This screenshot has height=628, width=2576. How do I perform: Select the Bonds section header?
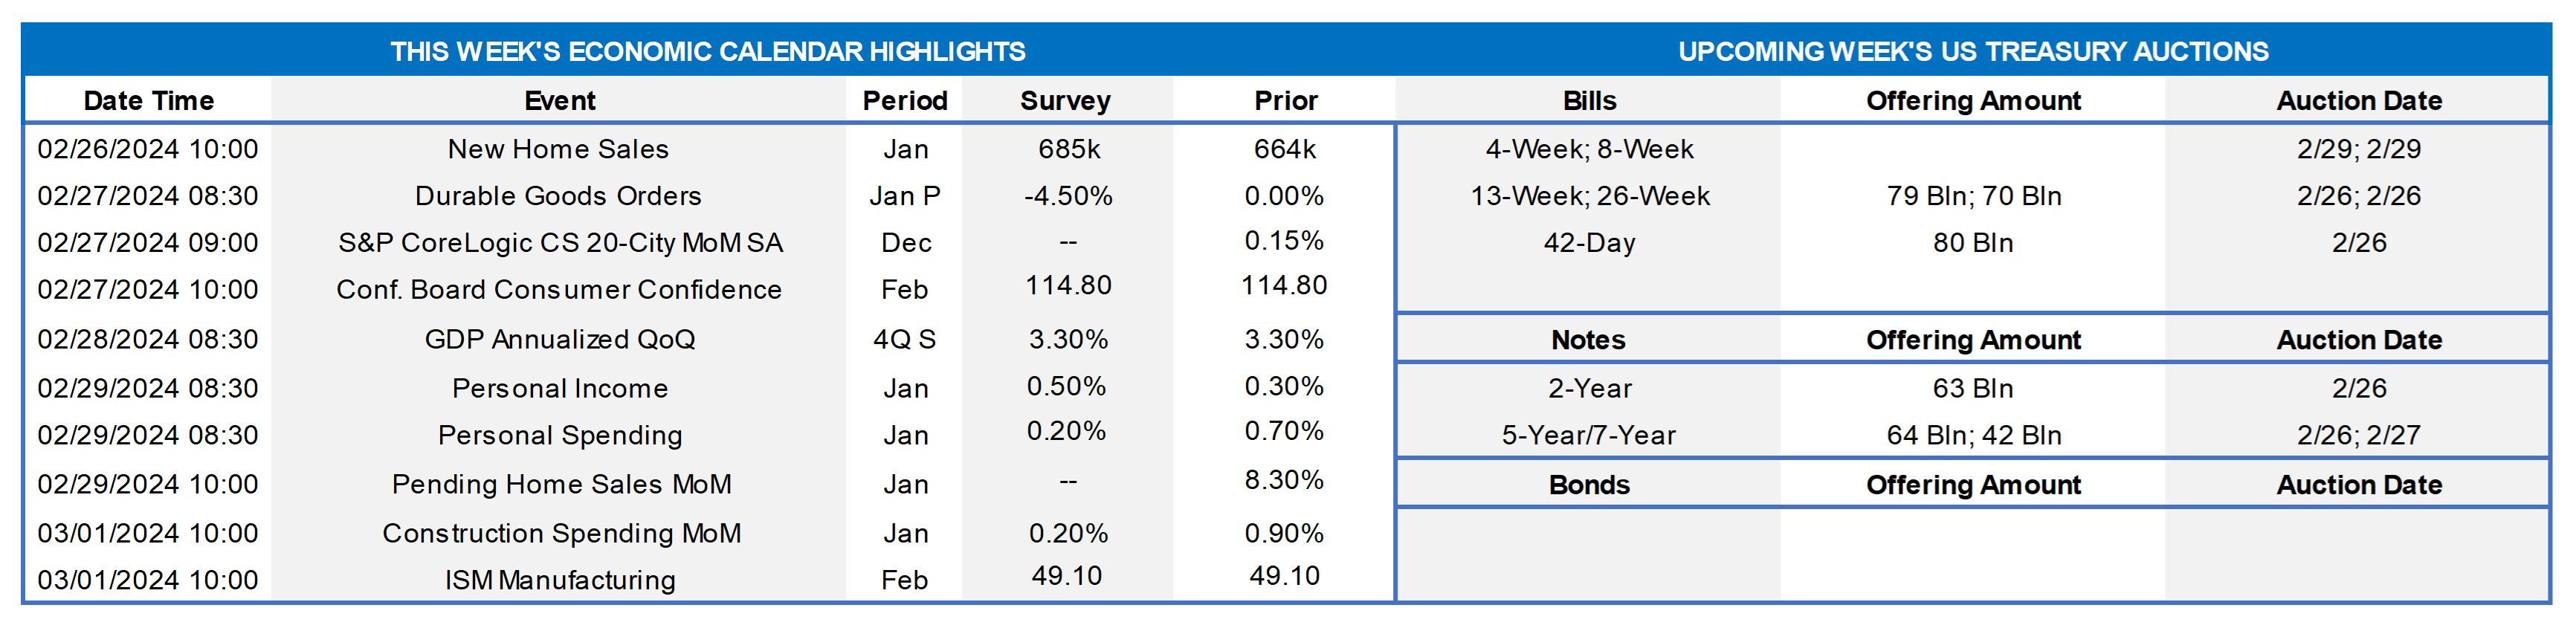[x=1589, y=485]
